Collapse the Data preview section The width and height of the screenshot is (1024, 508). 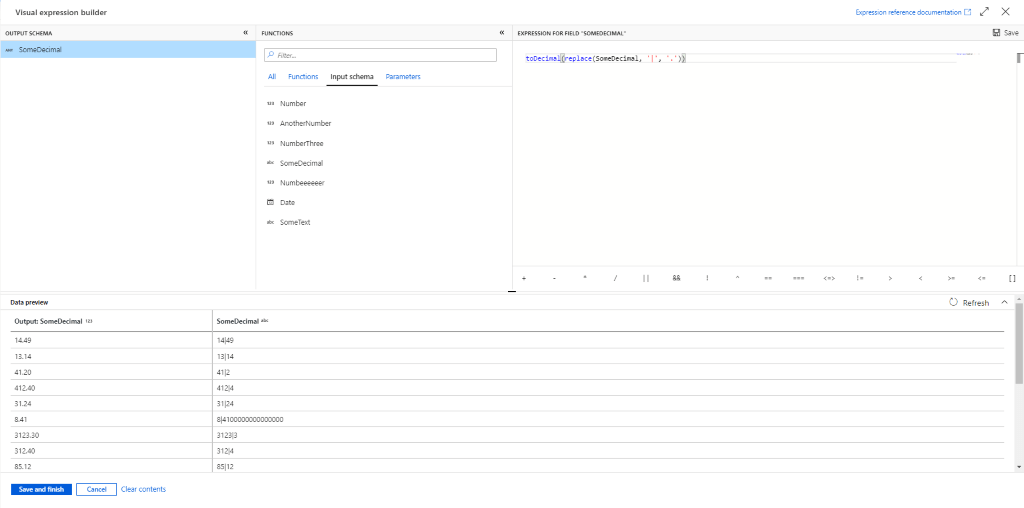click(1004, 302)
